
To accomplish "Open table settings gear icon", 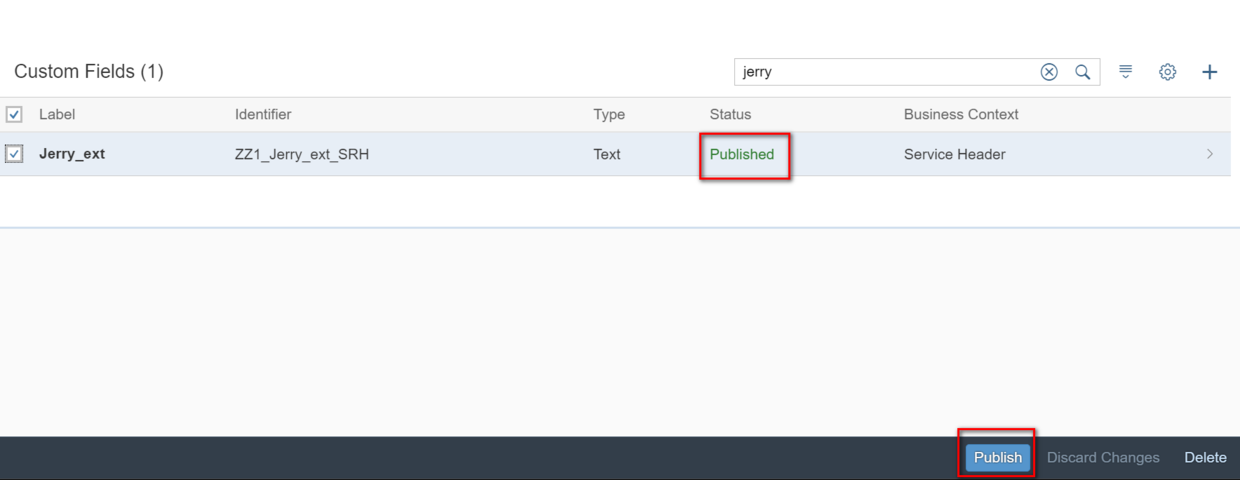I will (x=1167, y=72).
